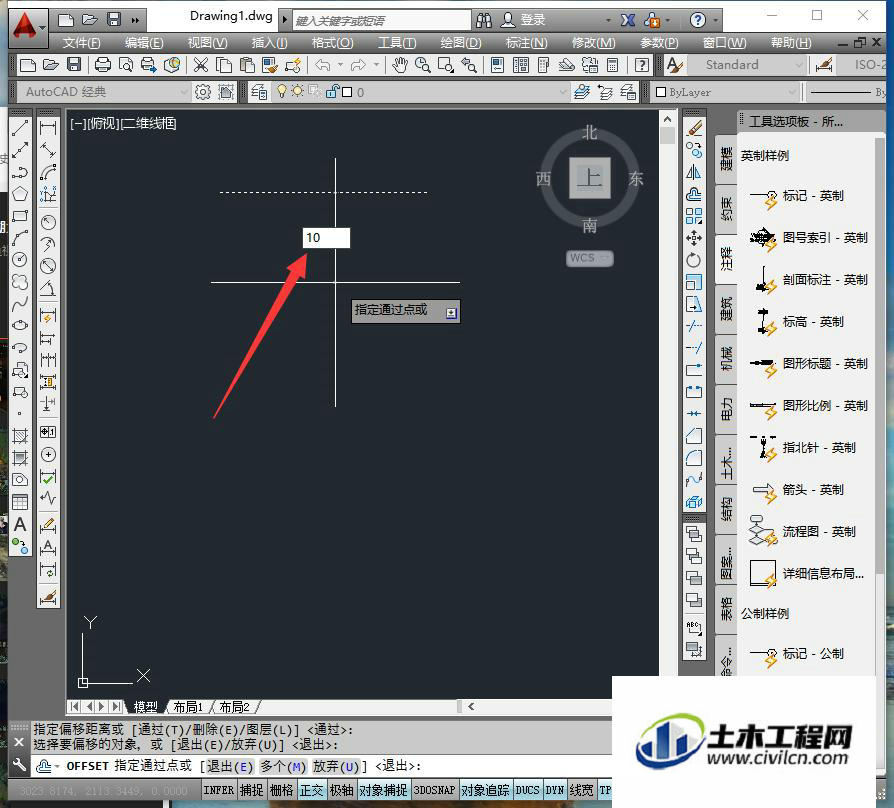Select the Offset modify tool
Image resolution: width=894 pixels, height=808 pixels.
tap(694, 194)
